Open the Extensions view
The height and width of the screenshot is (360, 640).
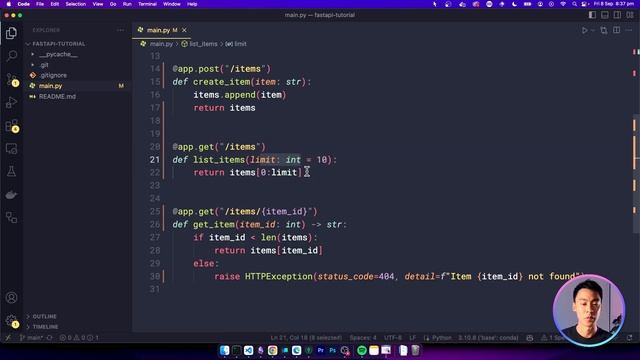click(11, 125)
